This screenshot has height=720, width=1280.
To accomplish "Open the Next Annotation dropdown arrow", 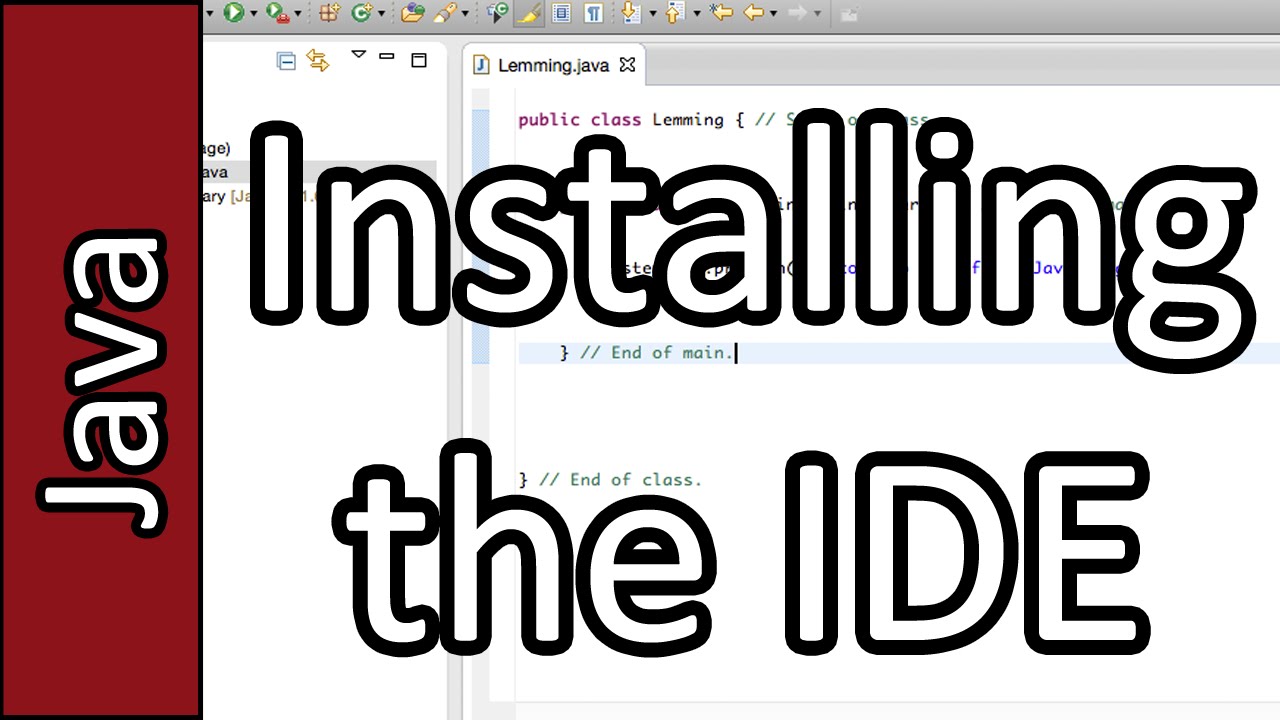I will tap(652, 13).
